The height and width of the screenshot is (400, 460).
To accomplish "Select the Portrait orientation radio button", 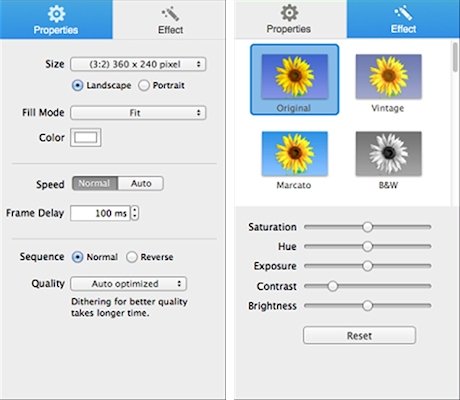I will tap(144, 85).
